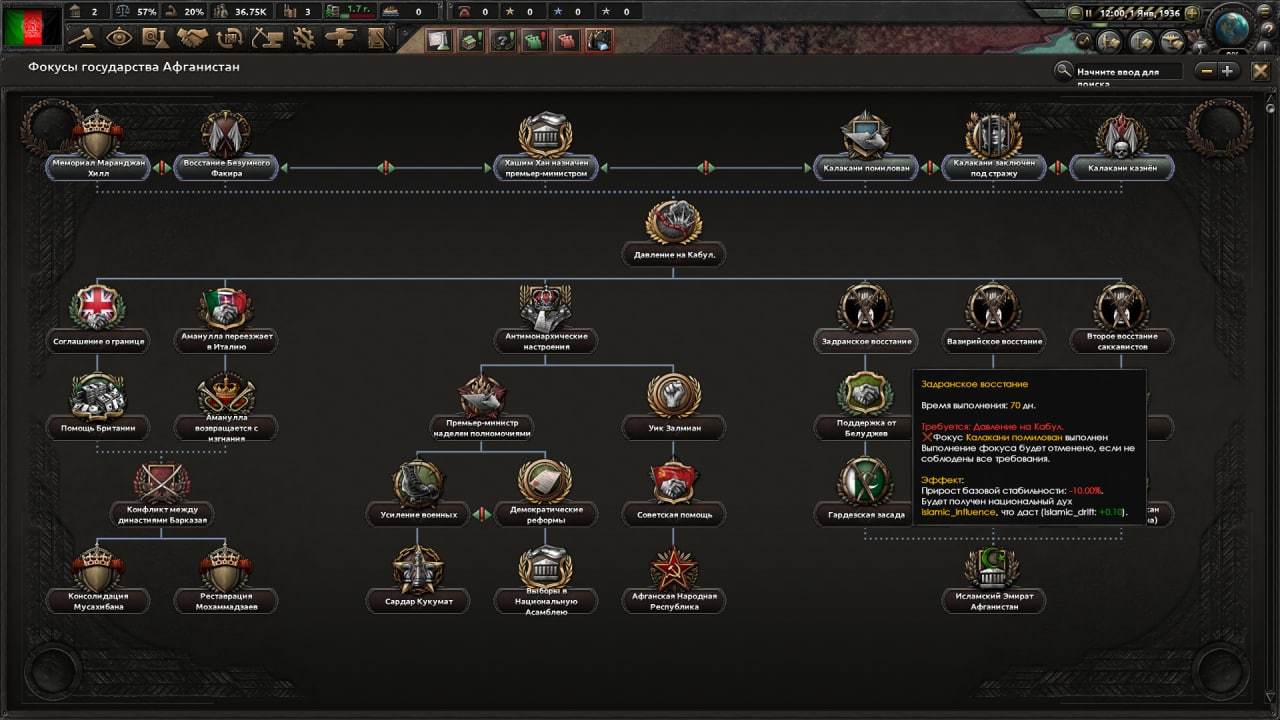Zoom out the focus tree

[x=1207, y=71]
